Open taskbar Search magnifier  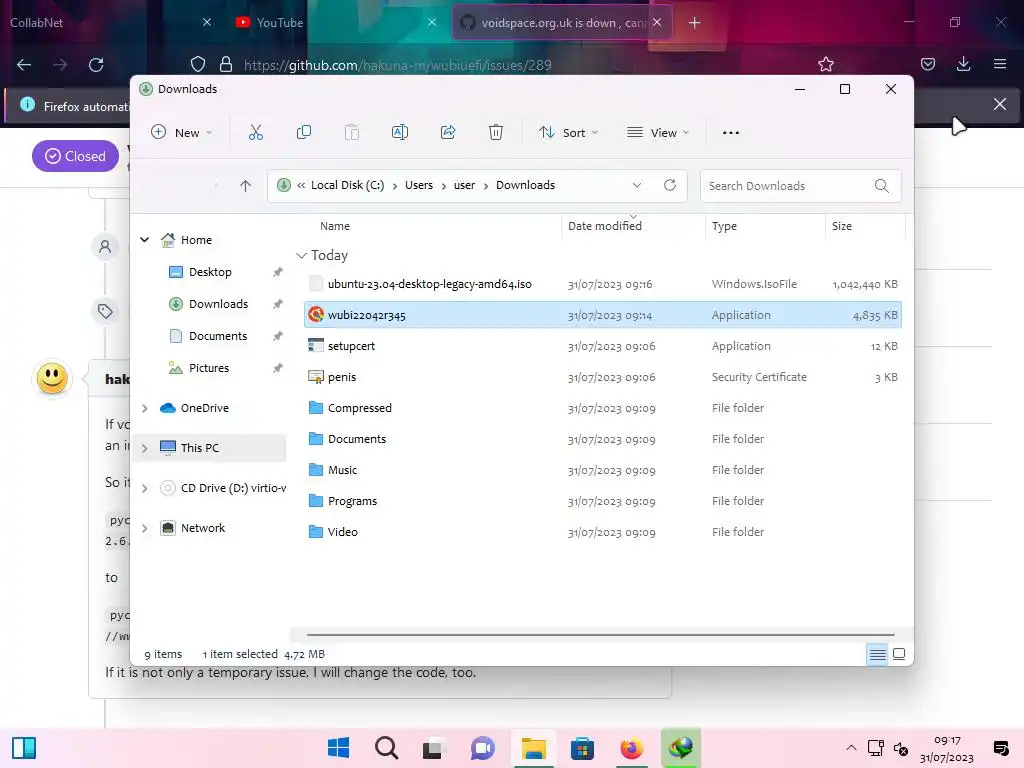pos(387,748)
